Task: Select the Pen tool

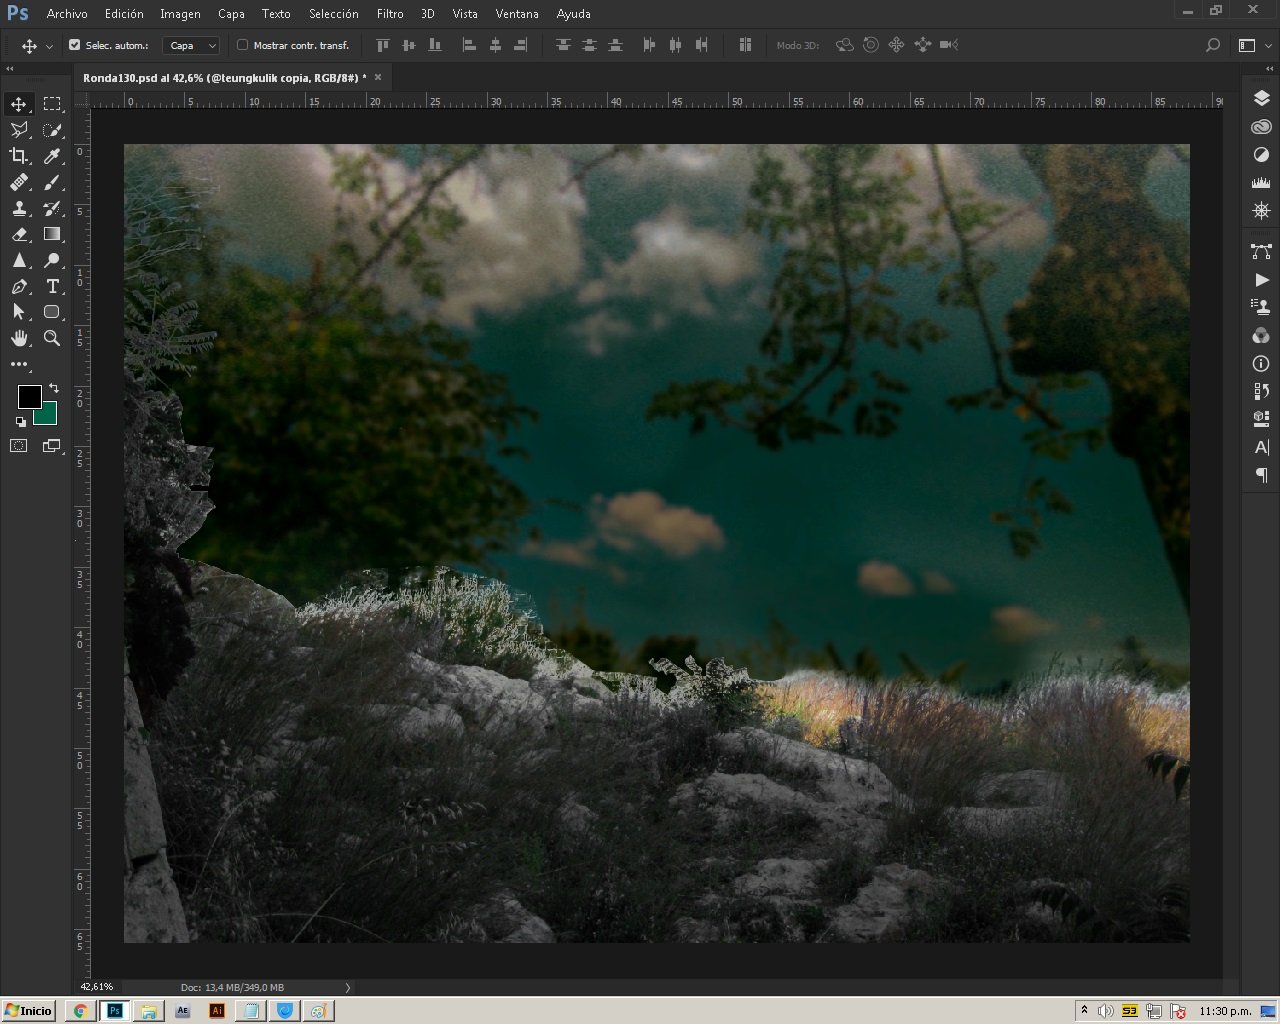Action: (x=19, y=286)
